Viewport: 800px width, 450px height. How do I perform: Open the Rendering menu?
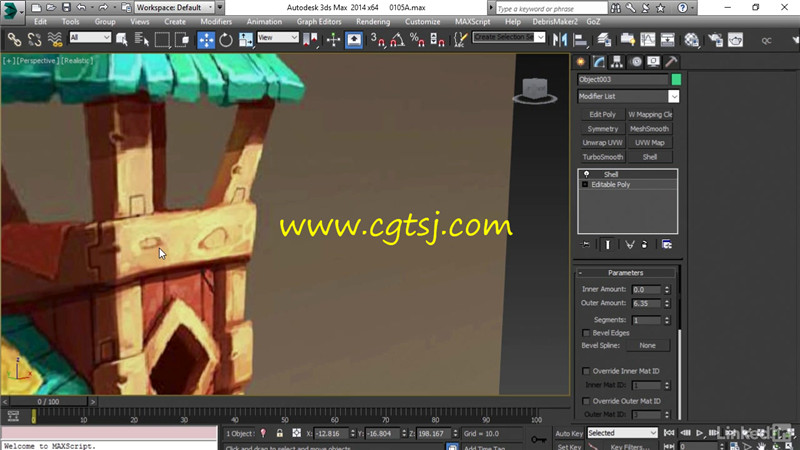[x=373, y=21]
